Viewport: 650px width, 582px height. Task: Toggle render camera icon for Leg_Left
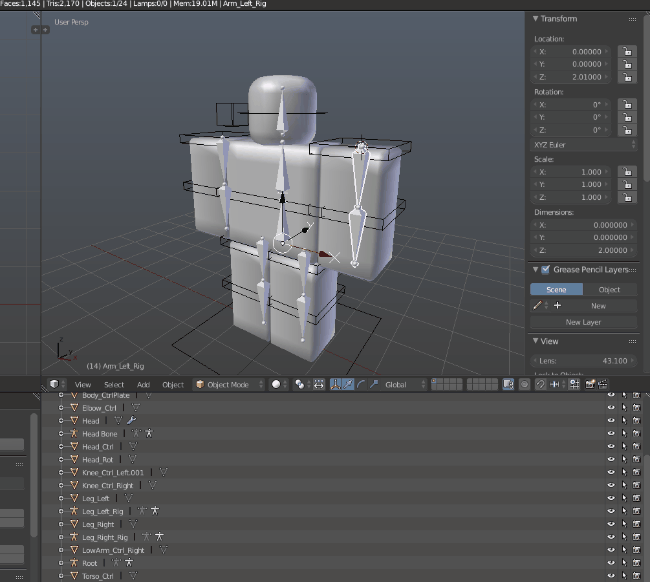(x=637, y=498)
